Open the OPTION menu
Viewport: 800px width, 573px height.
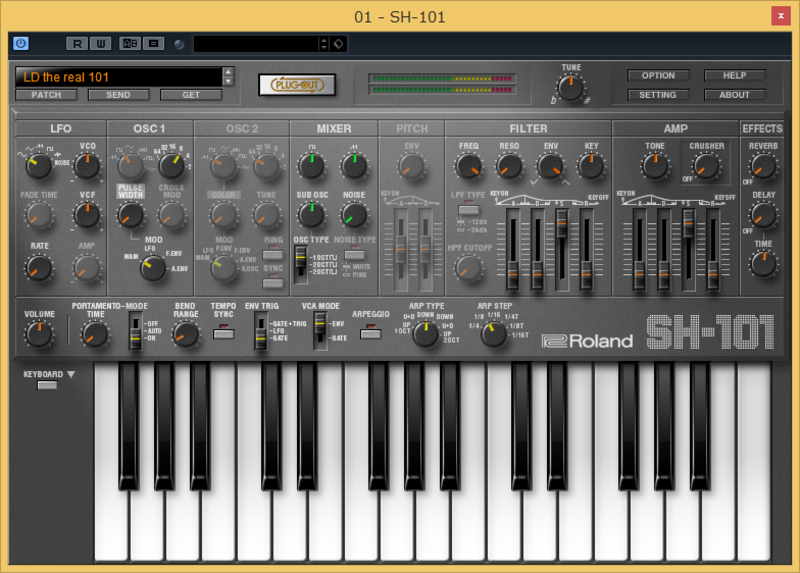[658, 76]
